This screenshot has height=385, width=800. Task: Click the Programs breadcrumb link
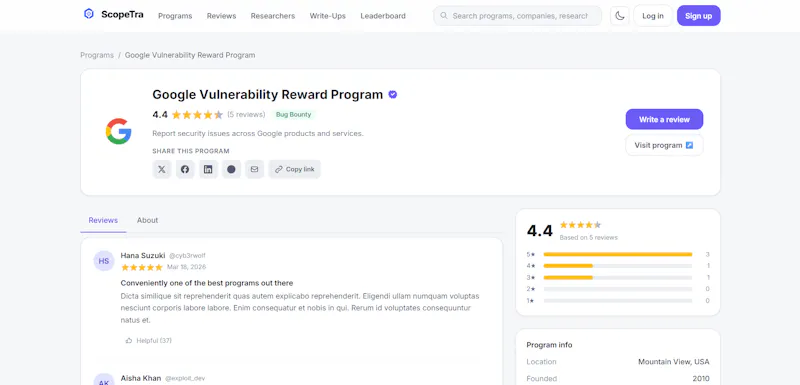click(x=97, y=55)
